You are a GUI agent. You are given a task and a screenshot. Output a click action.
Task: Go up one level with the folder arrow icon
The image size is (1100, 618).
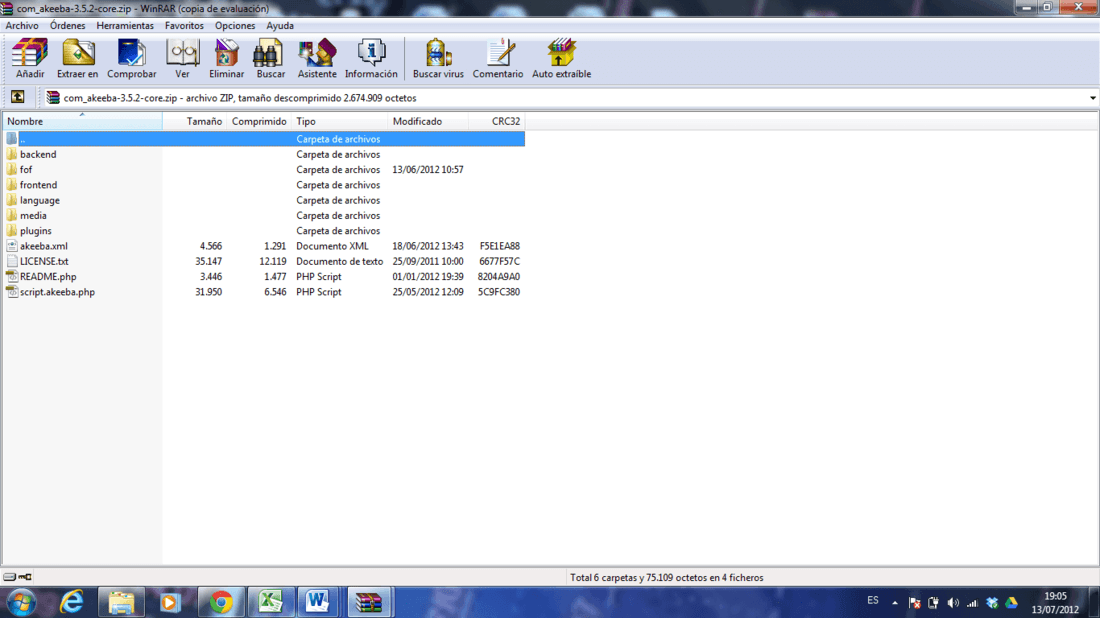(x=18, y=98)
